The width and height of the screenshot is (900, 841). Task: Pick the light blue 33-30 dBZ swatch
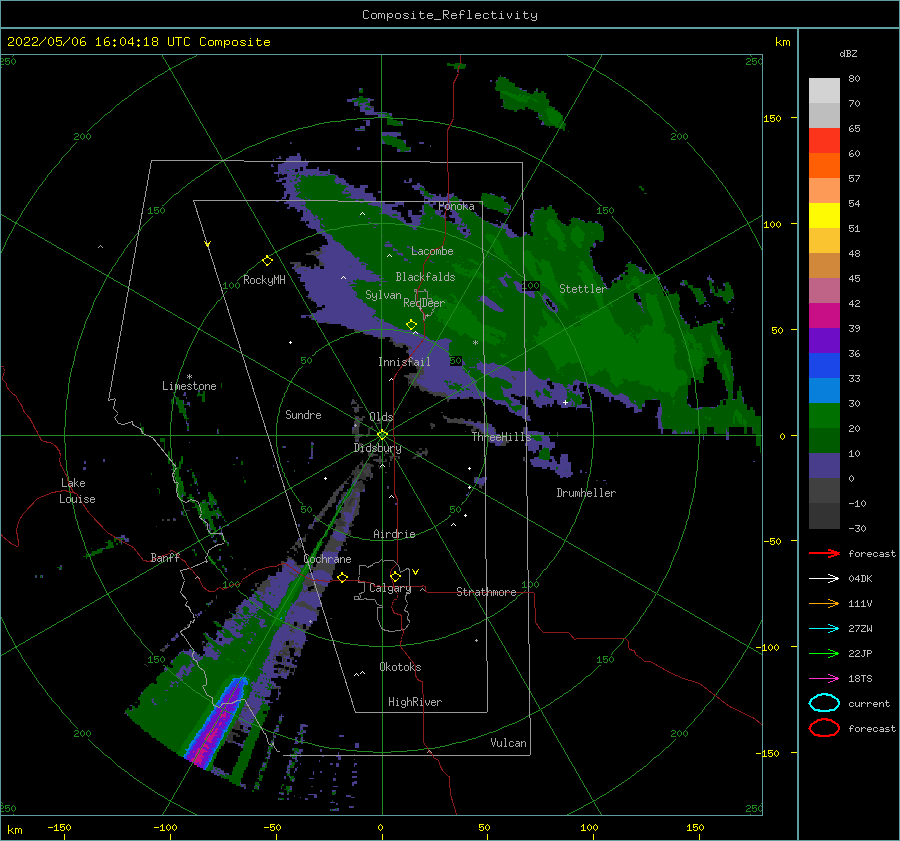click(x=824, y=390)
